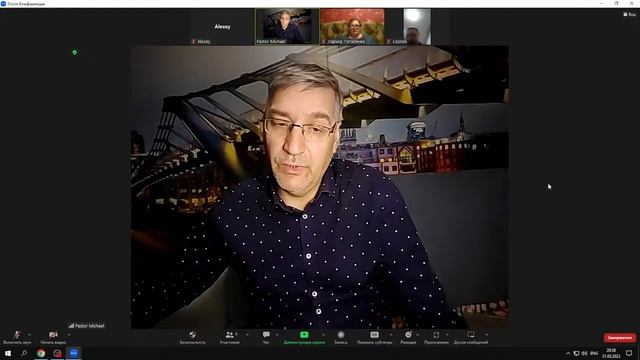Select Лариса participant thumbnail with red background

[352, 27]
